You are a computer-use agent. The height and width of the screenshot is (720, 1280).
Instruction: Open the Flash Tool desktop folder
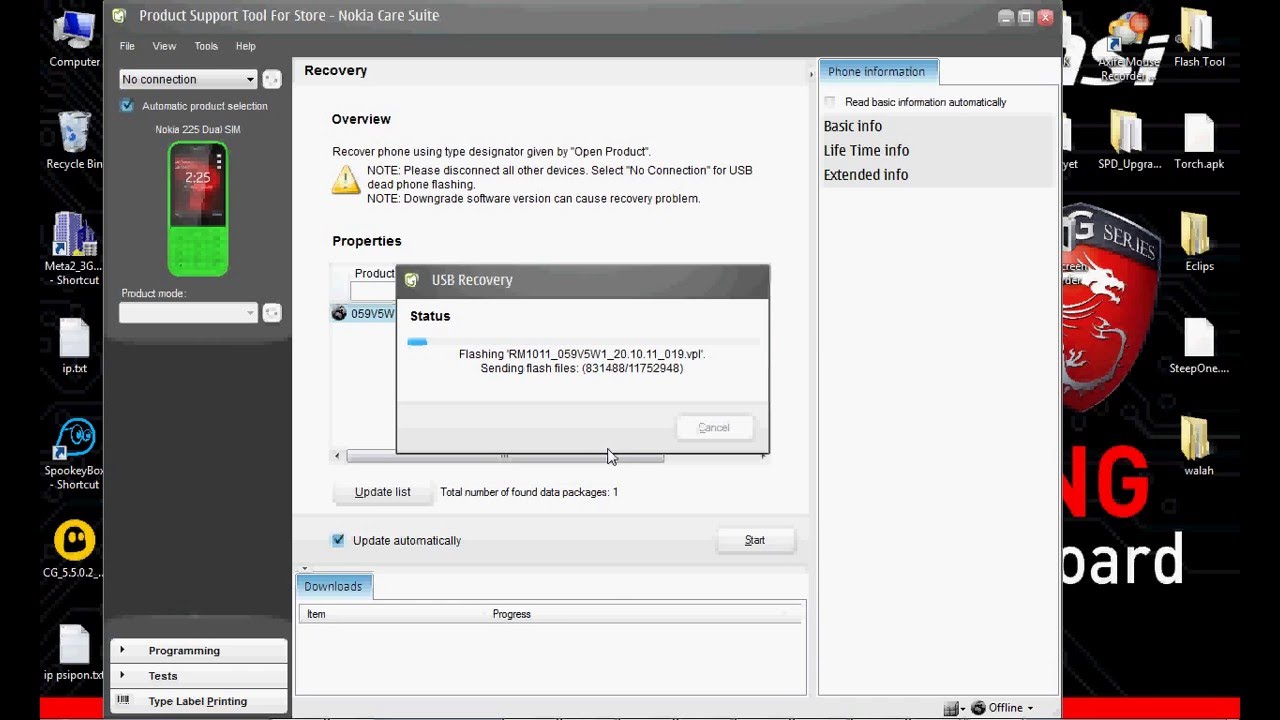click(1199, 38)
